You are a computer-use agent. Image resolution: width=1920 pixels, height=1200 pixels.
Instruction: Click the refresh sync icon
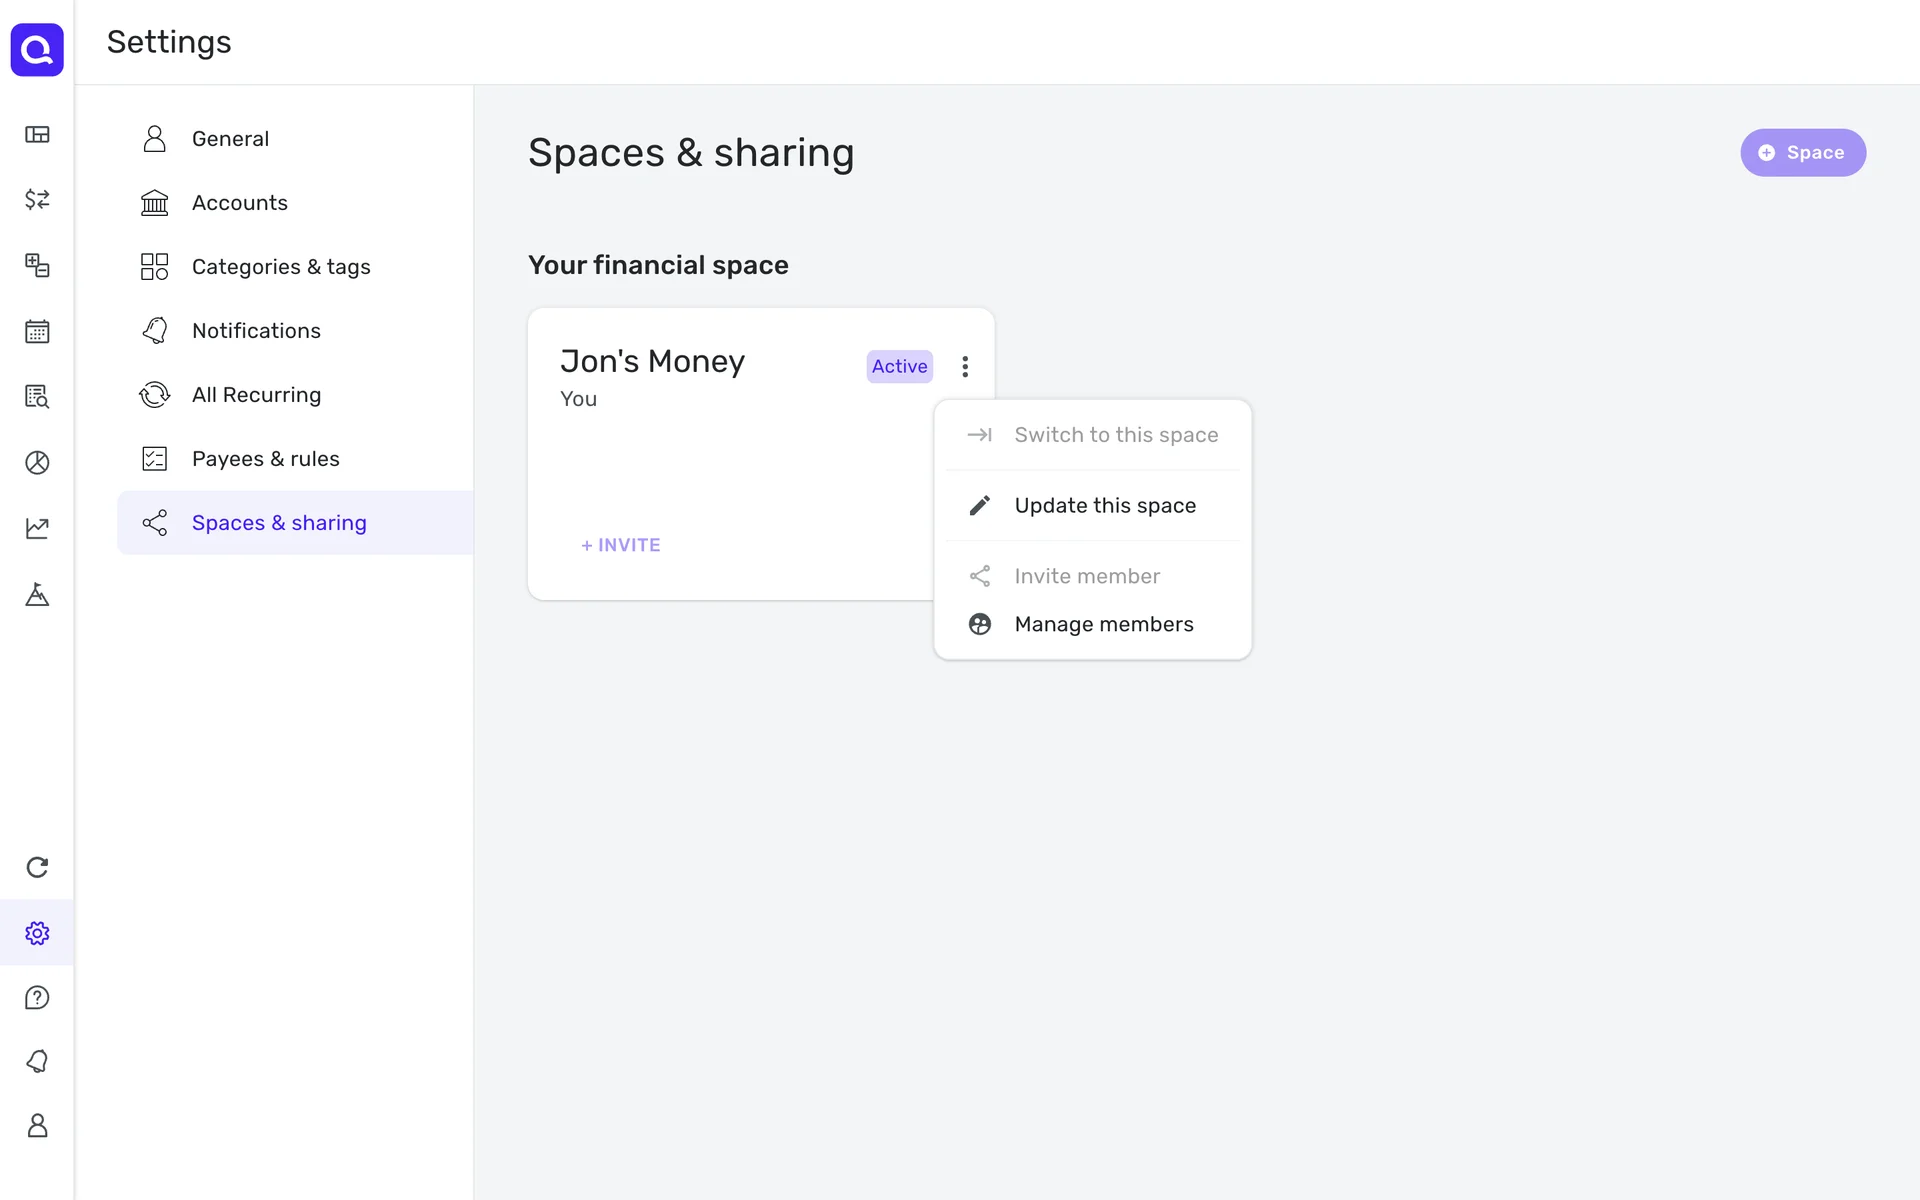(x=37, y=867)
